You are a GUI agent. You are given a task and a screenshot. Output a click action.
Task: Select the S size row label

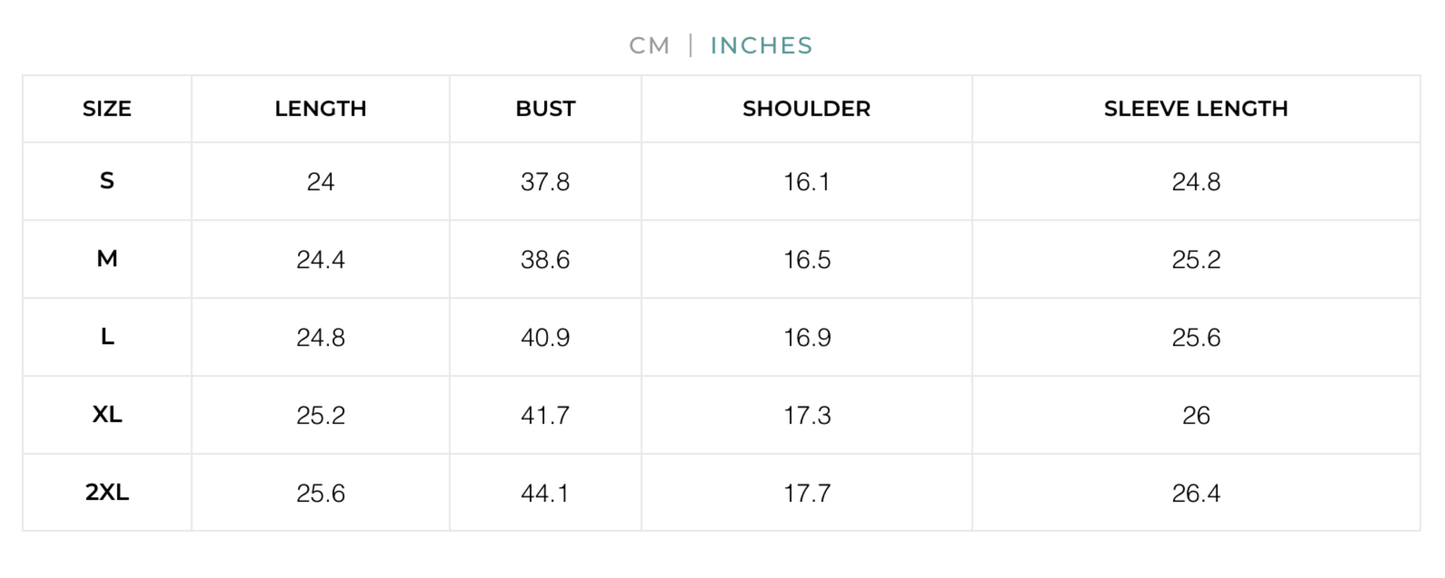(x=107, y=182)
